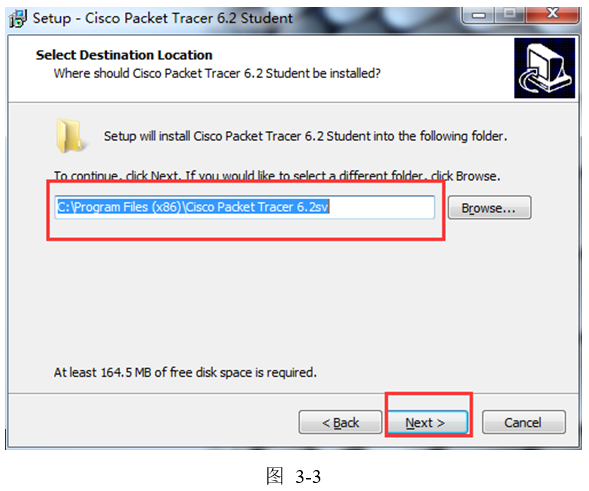This screenshot has width=589, height=491.
Task: Go back with the Back button
Action: [x=340, y=423]
